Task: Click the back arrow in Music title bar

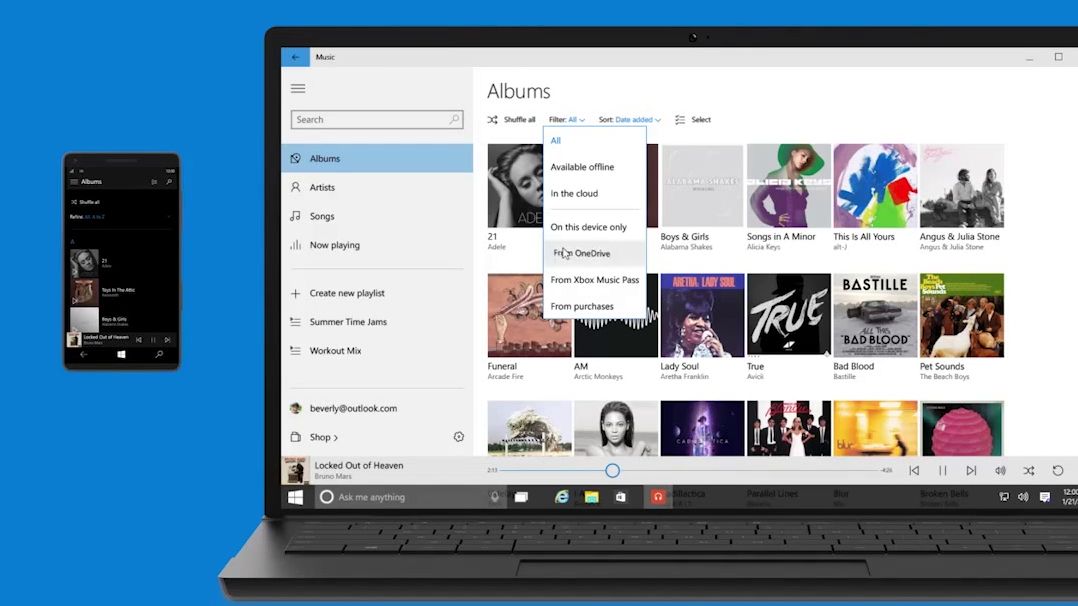Action: pyautogui.click(x=296, y=57)
